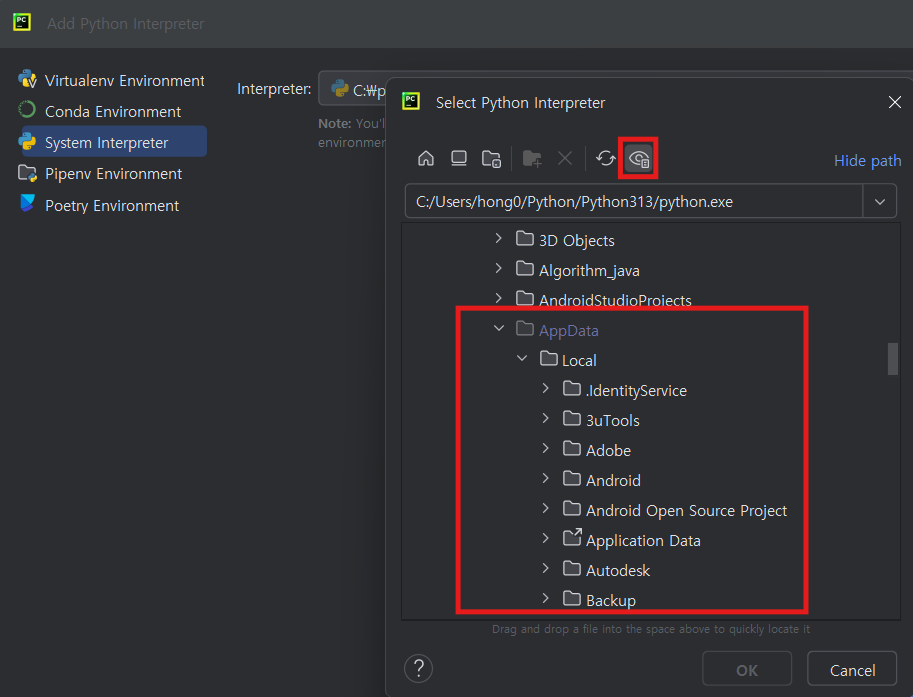Select the 3D Objects folder
913x697 pixels.
pyautogui.click(x=565, y=240)
